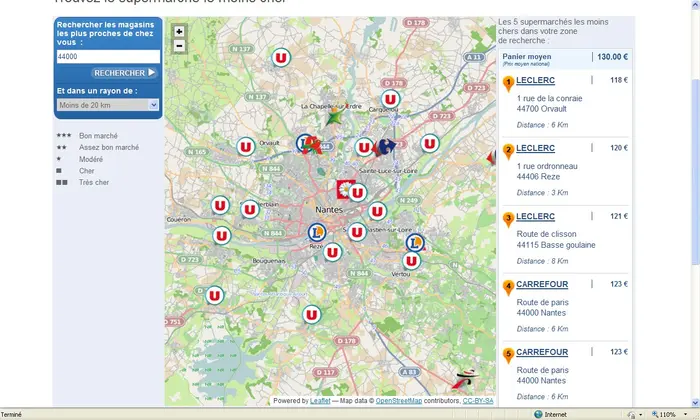Click 'Modéré' legend entry

91,159
